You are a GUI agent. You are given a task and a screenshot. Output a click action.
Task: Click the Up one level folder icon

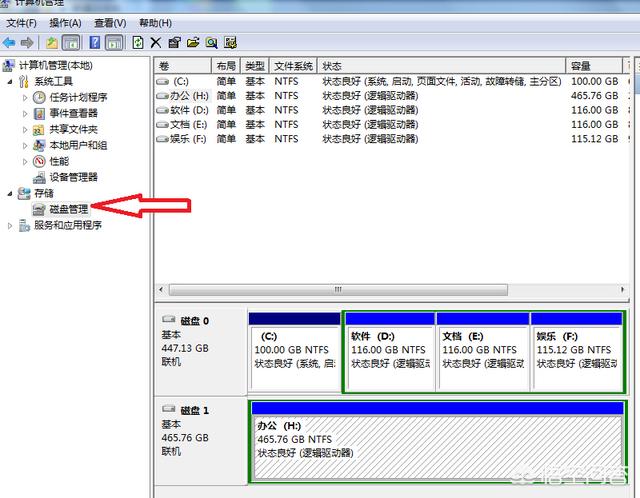(51, 42)
